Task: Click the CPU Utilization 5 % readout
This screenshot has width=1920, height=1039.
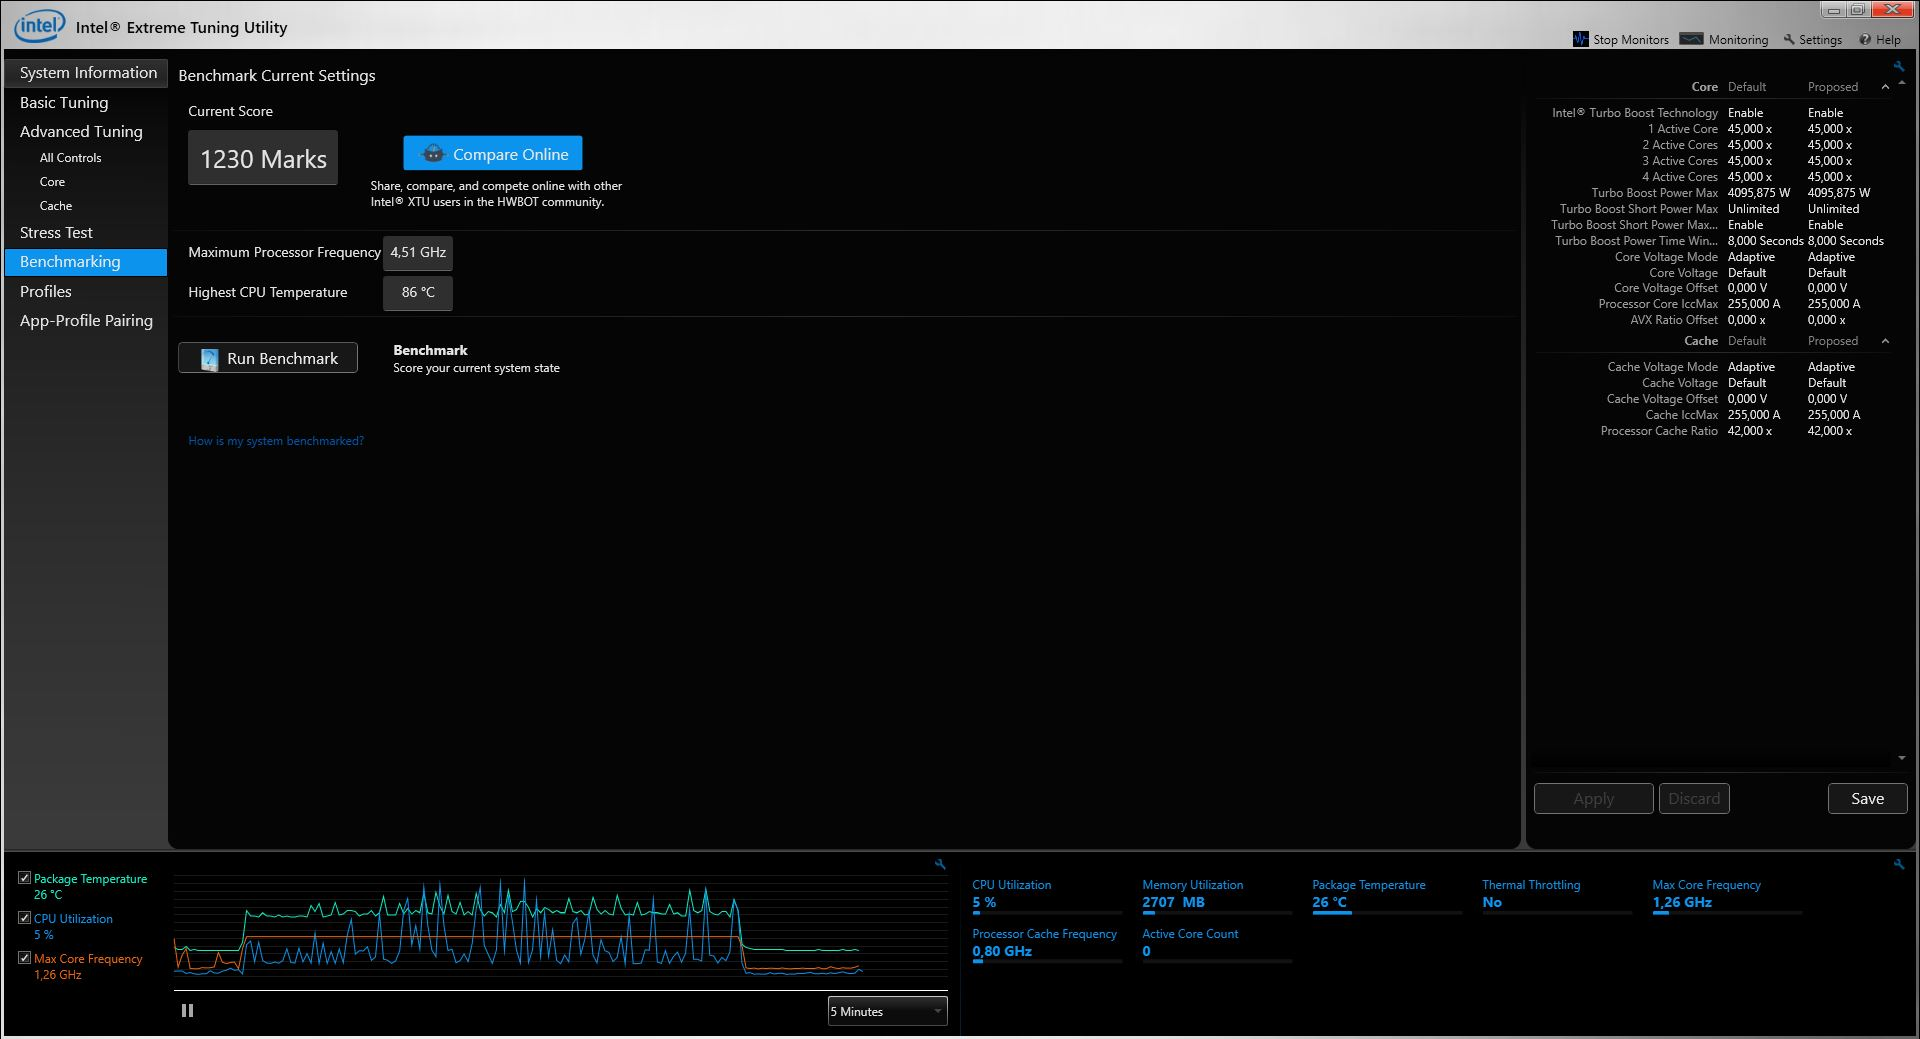Action: pyautogui.click(x=1047, y=895)
